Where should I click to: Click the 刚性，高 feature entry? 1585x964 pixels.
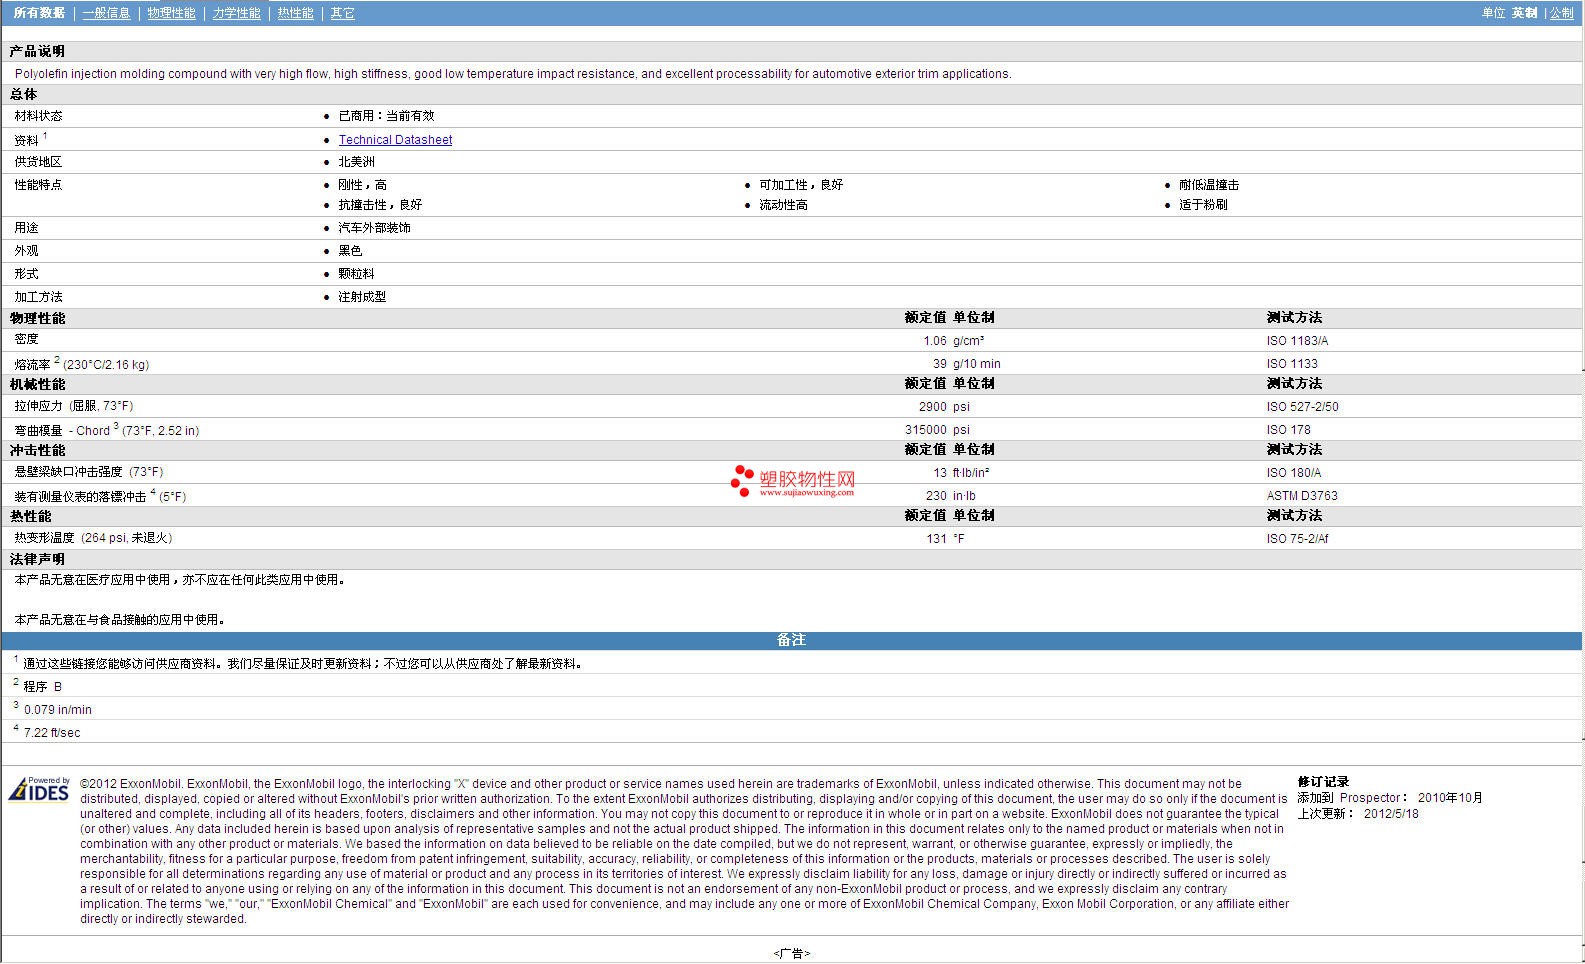coord(362,185)
